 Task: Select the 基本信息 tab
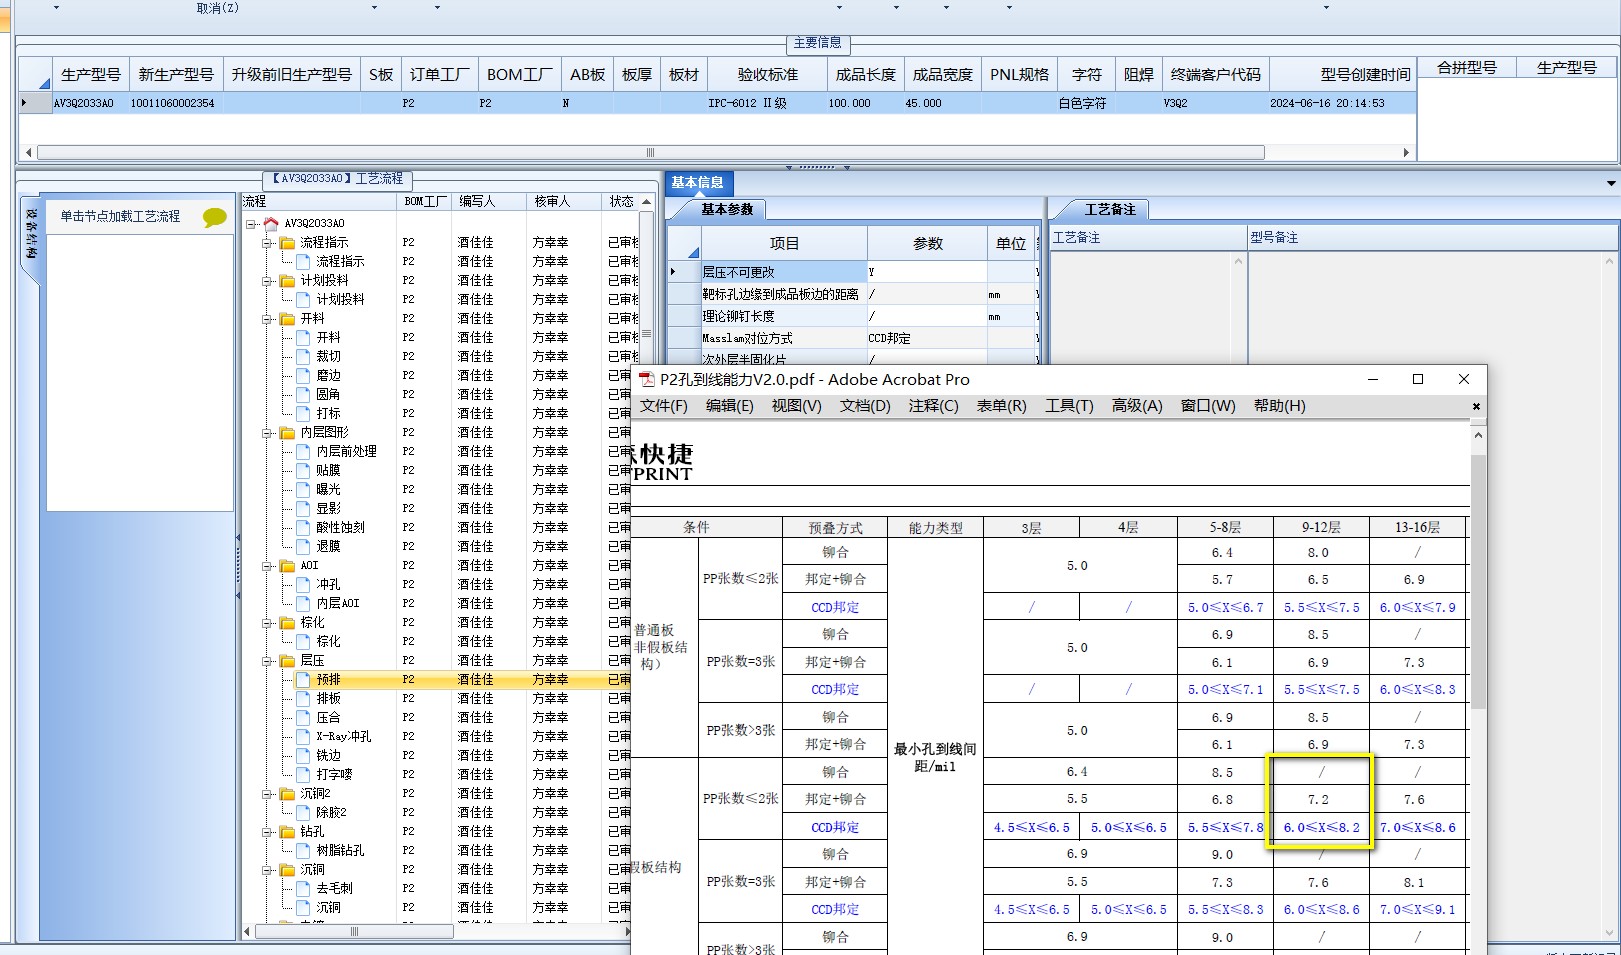click(698, 182)
